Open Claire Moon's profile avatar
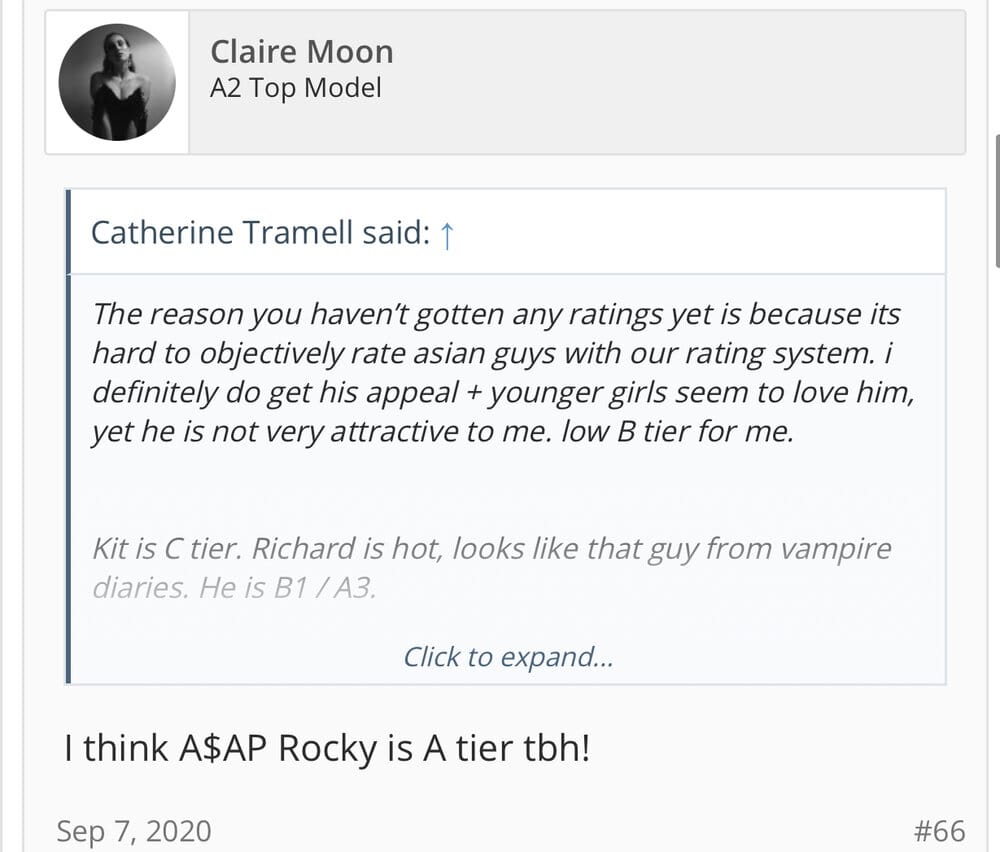This screenshot has width=1000, height=852. [117, 83]
